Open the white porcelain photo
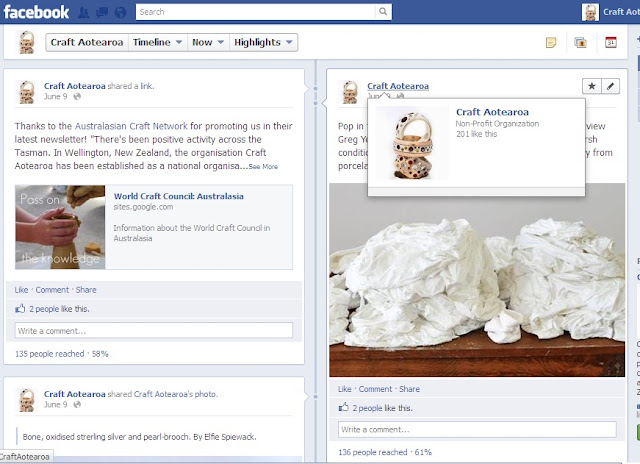The width and height of the screenshot is (640, 464). [477, 280]
